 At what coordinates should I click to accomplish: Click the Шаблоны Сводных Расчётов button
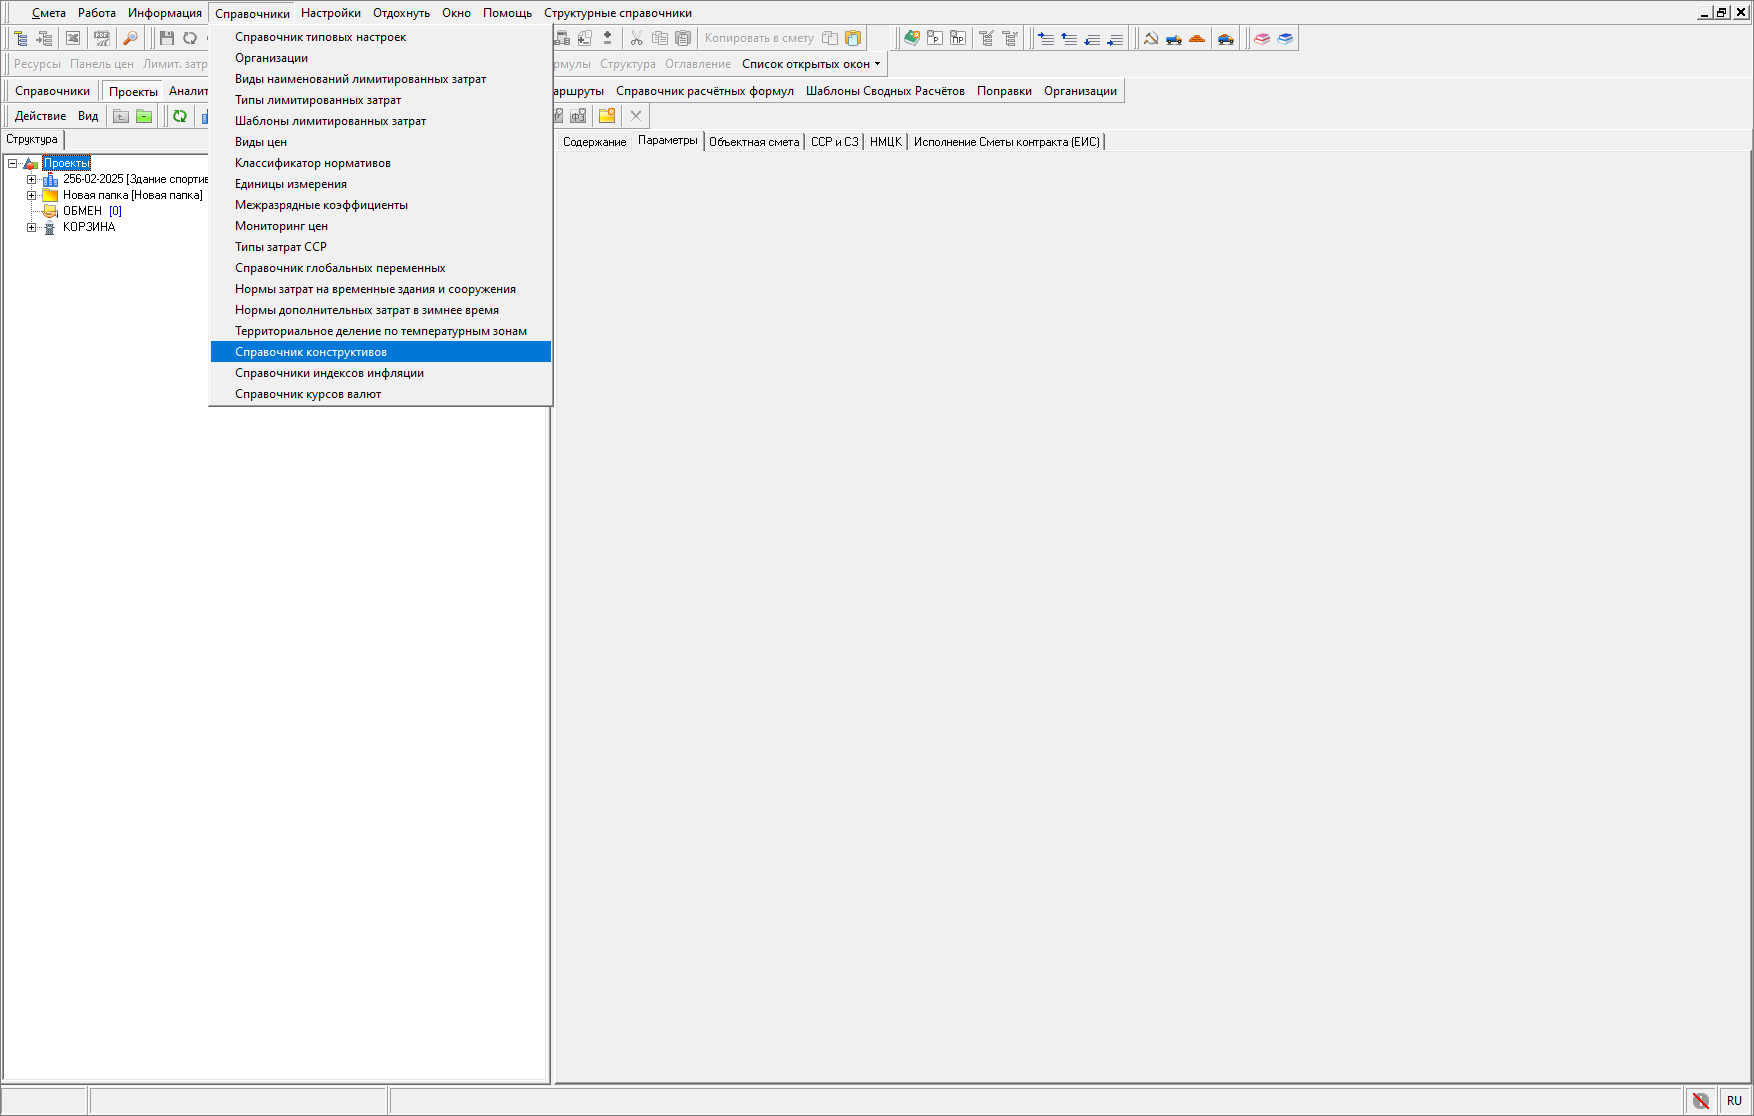click(885, 91)
